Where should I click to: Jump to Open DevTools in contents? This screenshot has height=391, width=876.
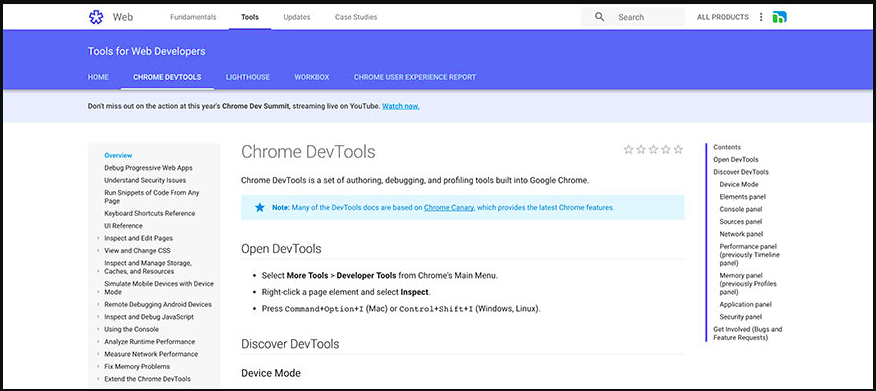point(736,160)
